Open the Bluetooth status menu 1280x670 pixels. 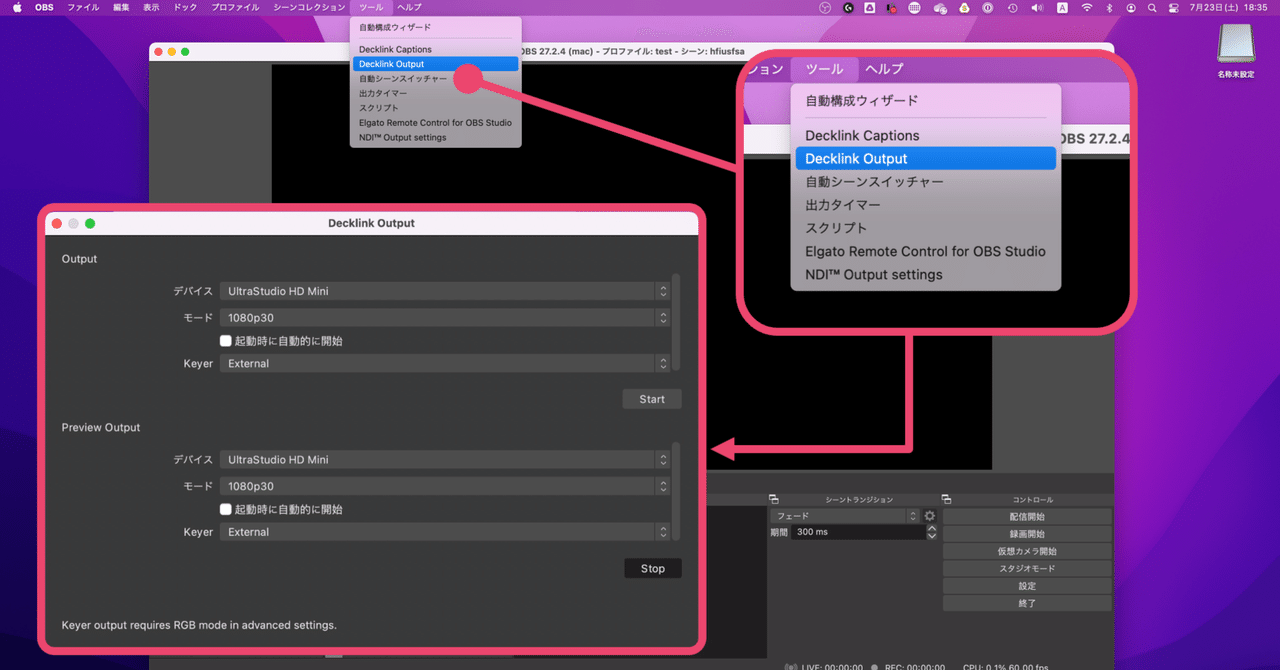pyautogui.click(x=1109, y=7)
